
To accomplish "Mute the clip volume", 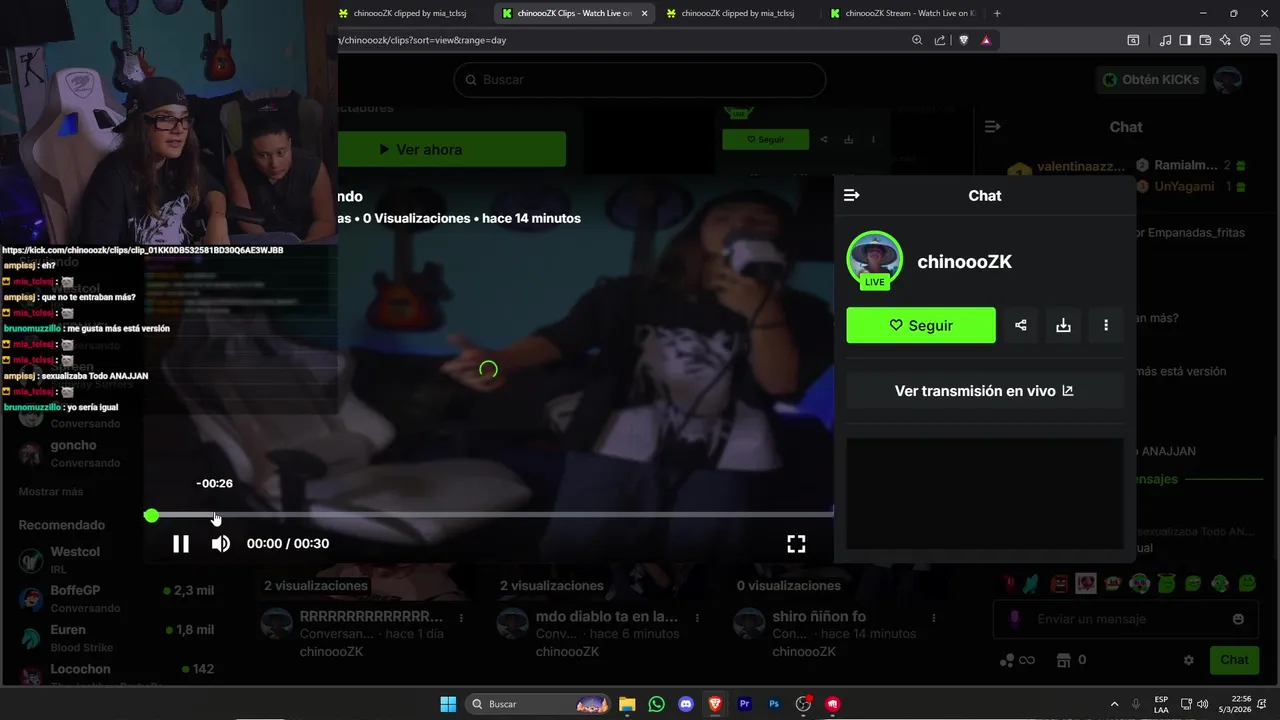I will [x=221, y=544].
